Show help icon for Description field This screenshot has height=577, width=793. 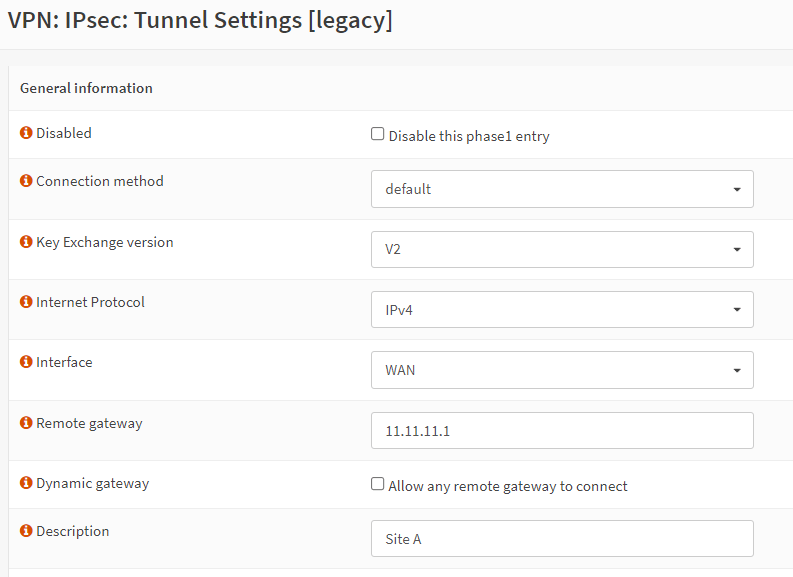[x=26, y=531]
